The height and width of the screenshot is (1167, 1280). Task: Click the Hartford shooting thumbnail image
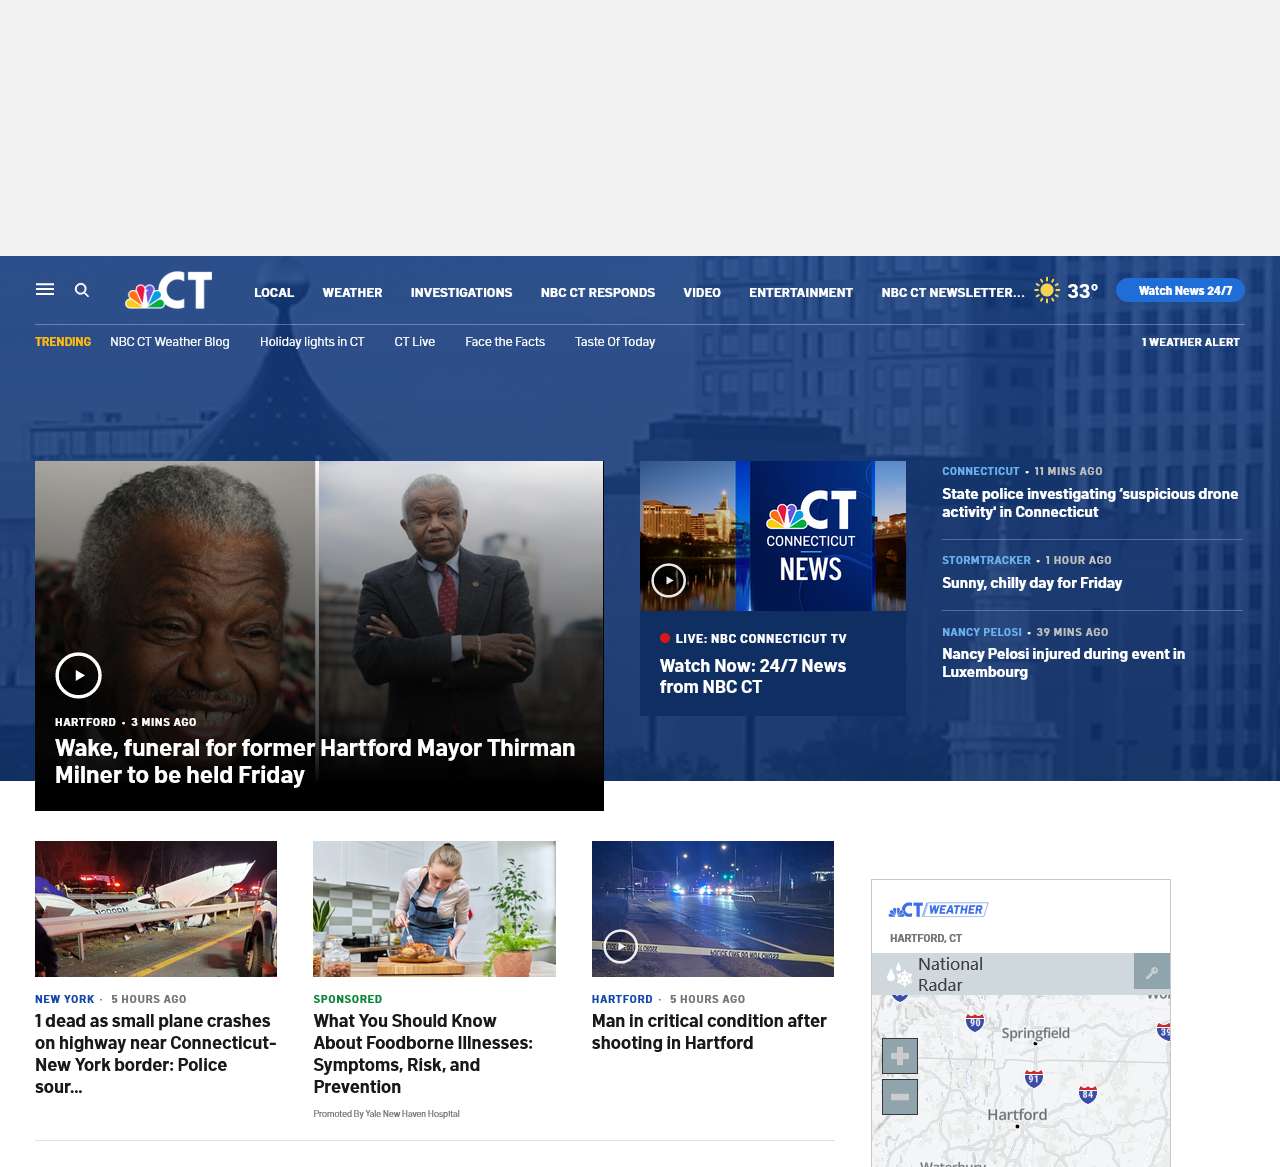pos(713,909)
